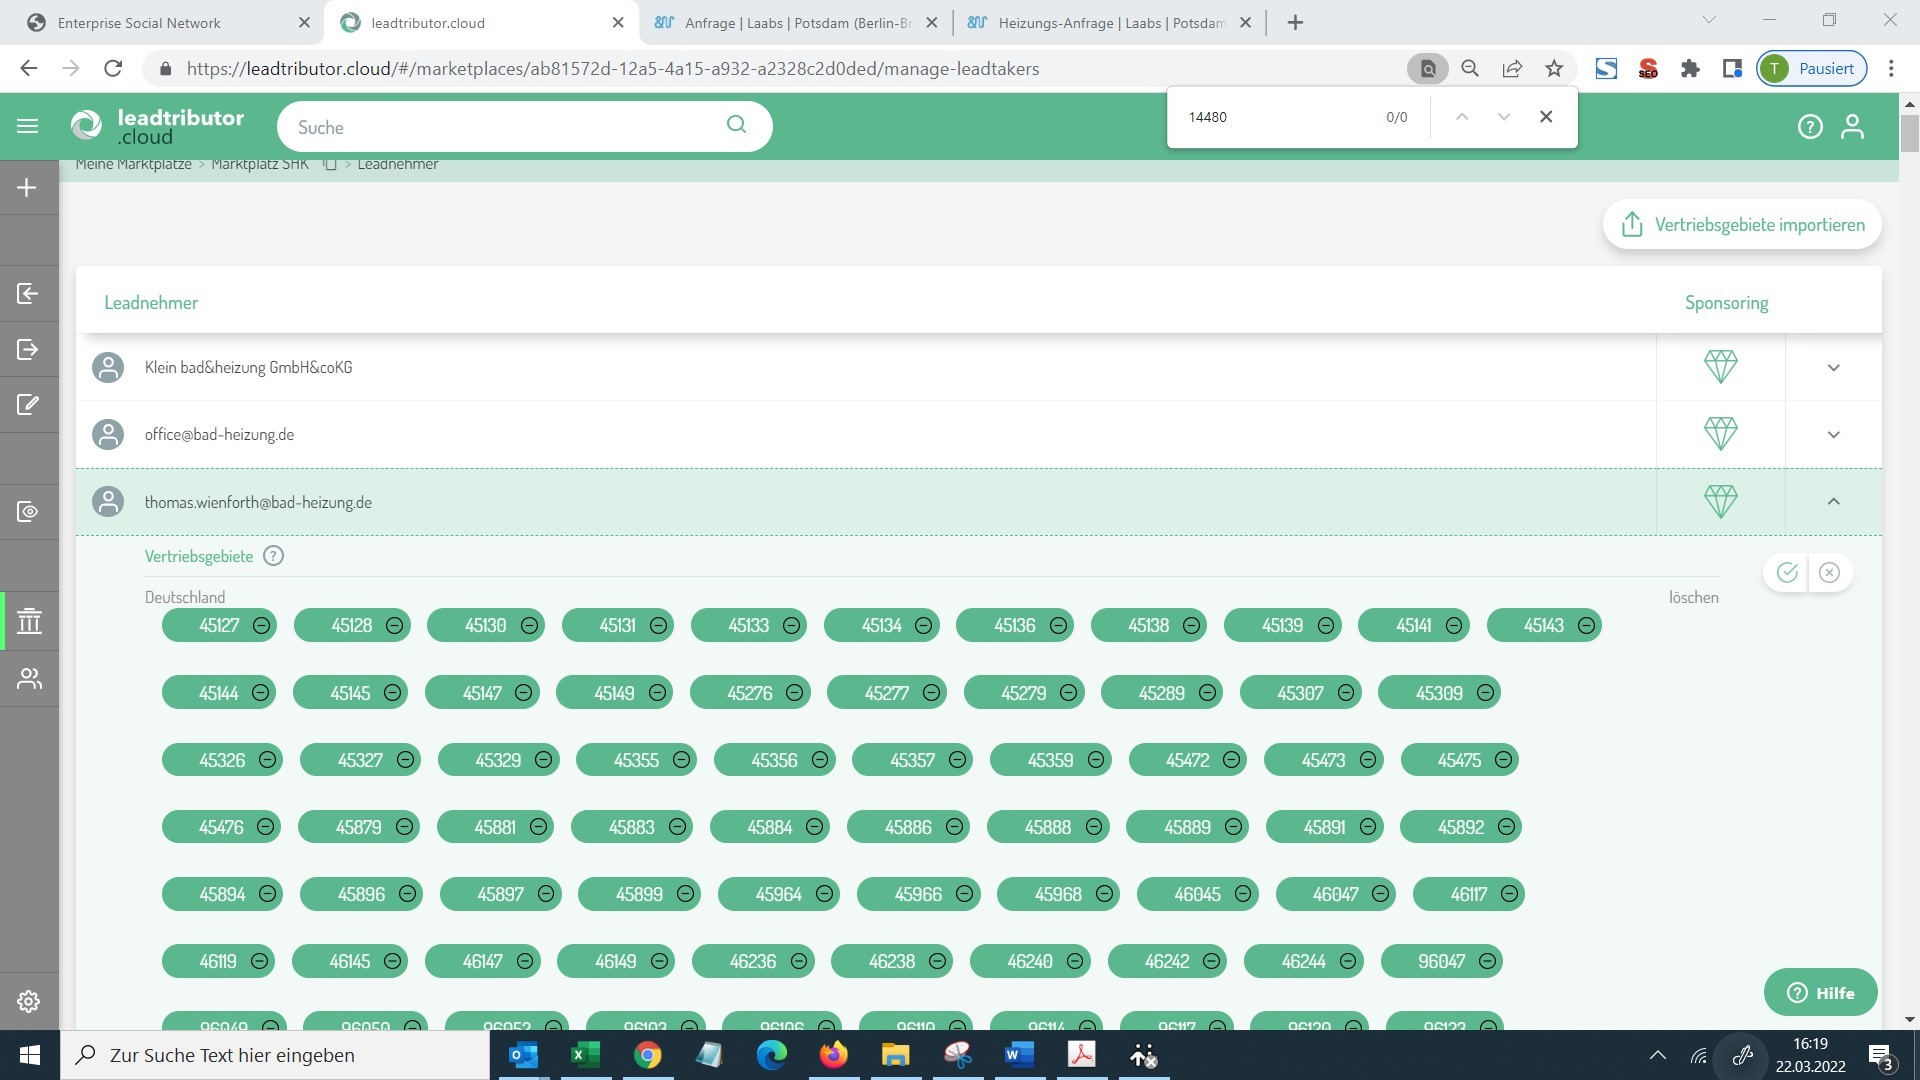Viewport: 1920px width, 1080px height.
Task: Open Excel from the Windows taskbar
Action: coord(585,1055)
